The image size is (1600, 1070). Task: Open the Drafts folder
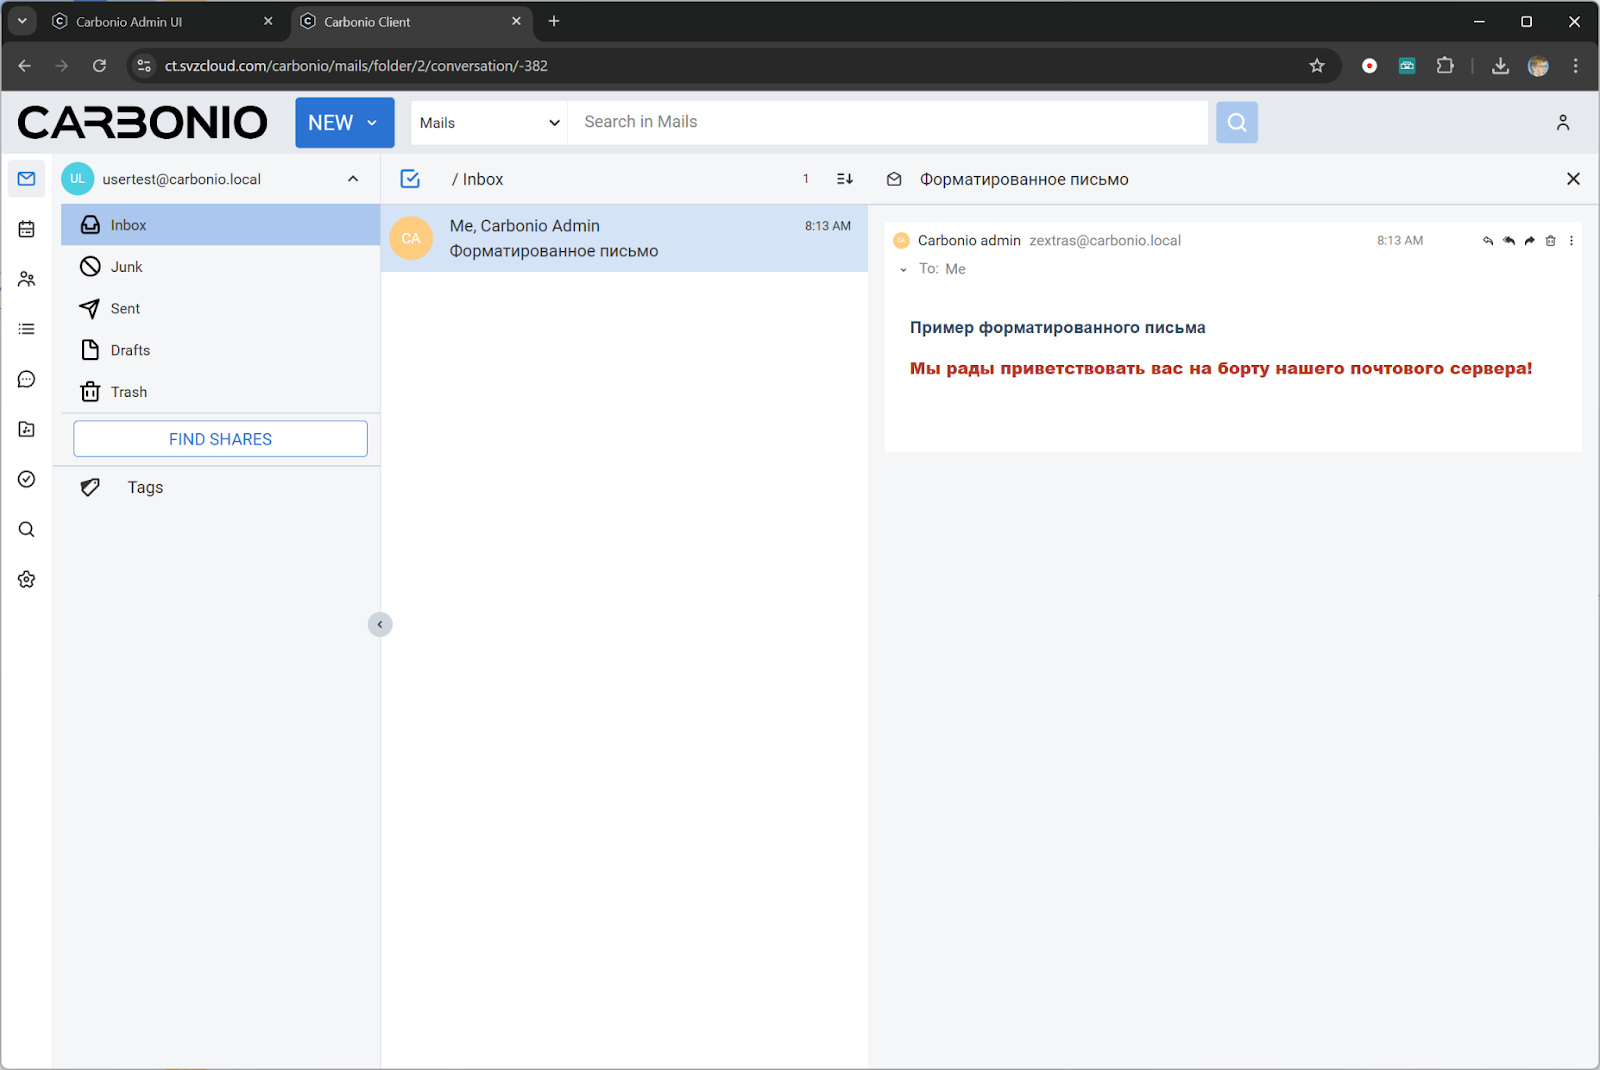coord(220,350)
